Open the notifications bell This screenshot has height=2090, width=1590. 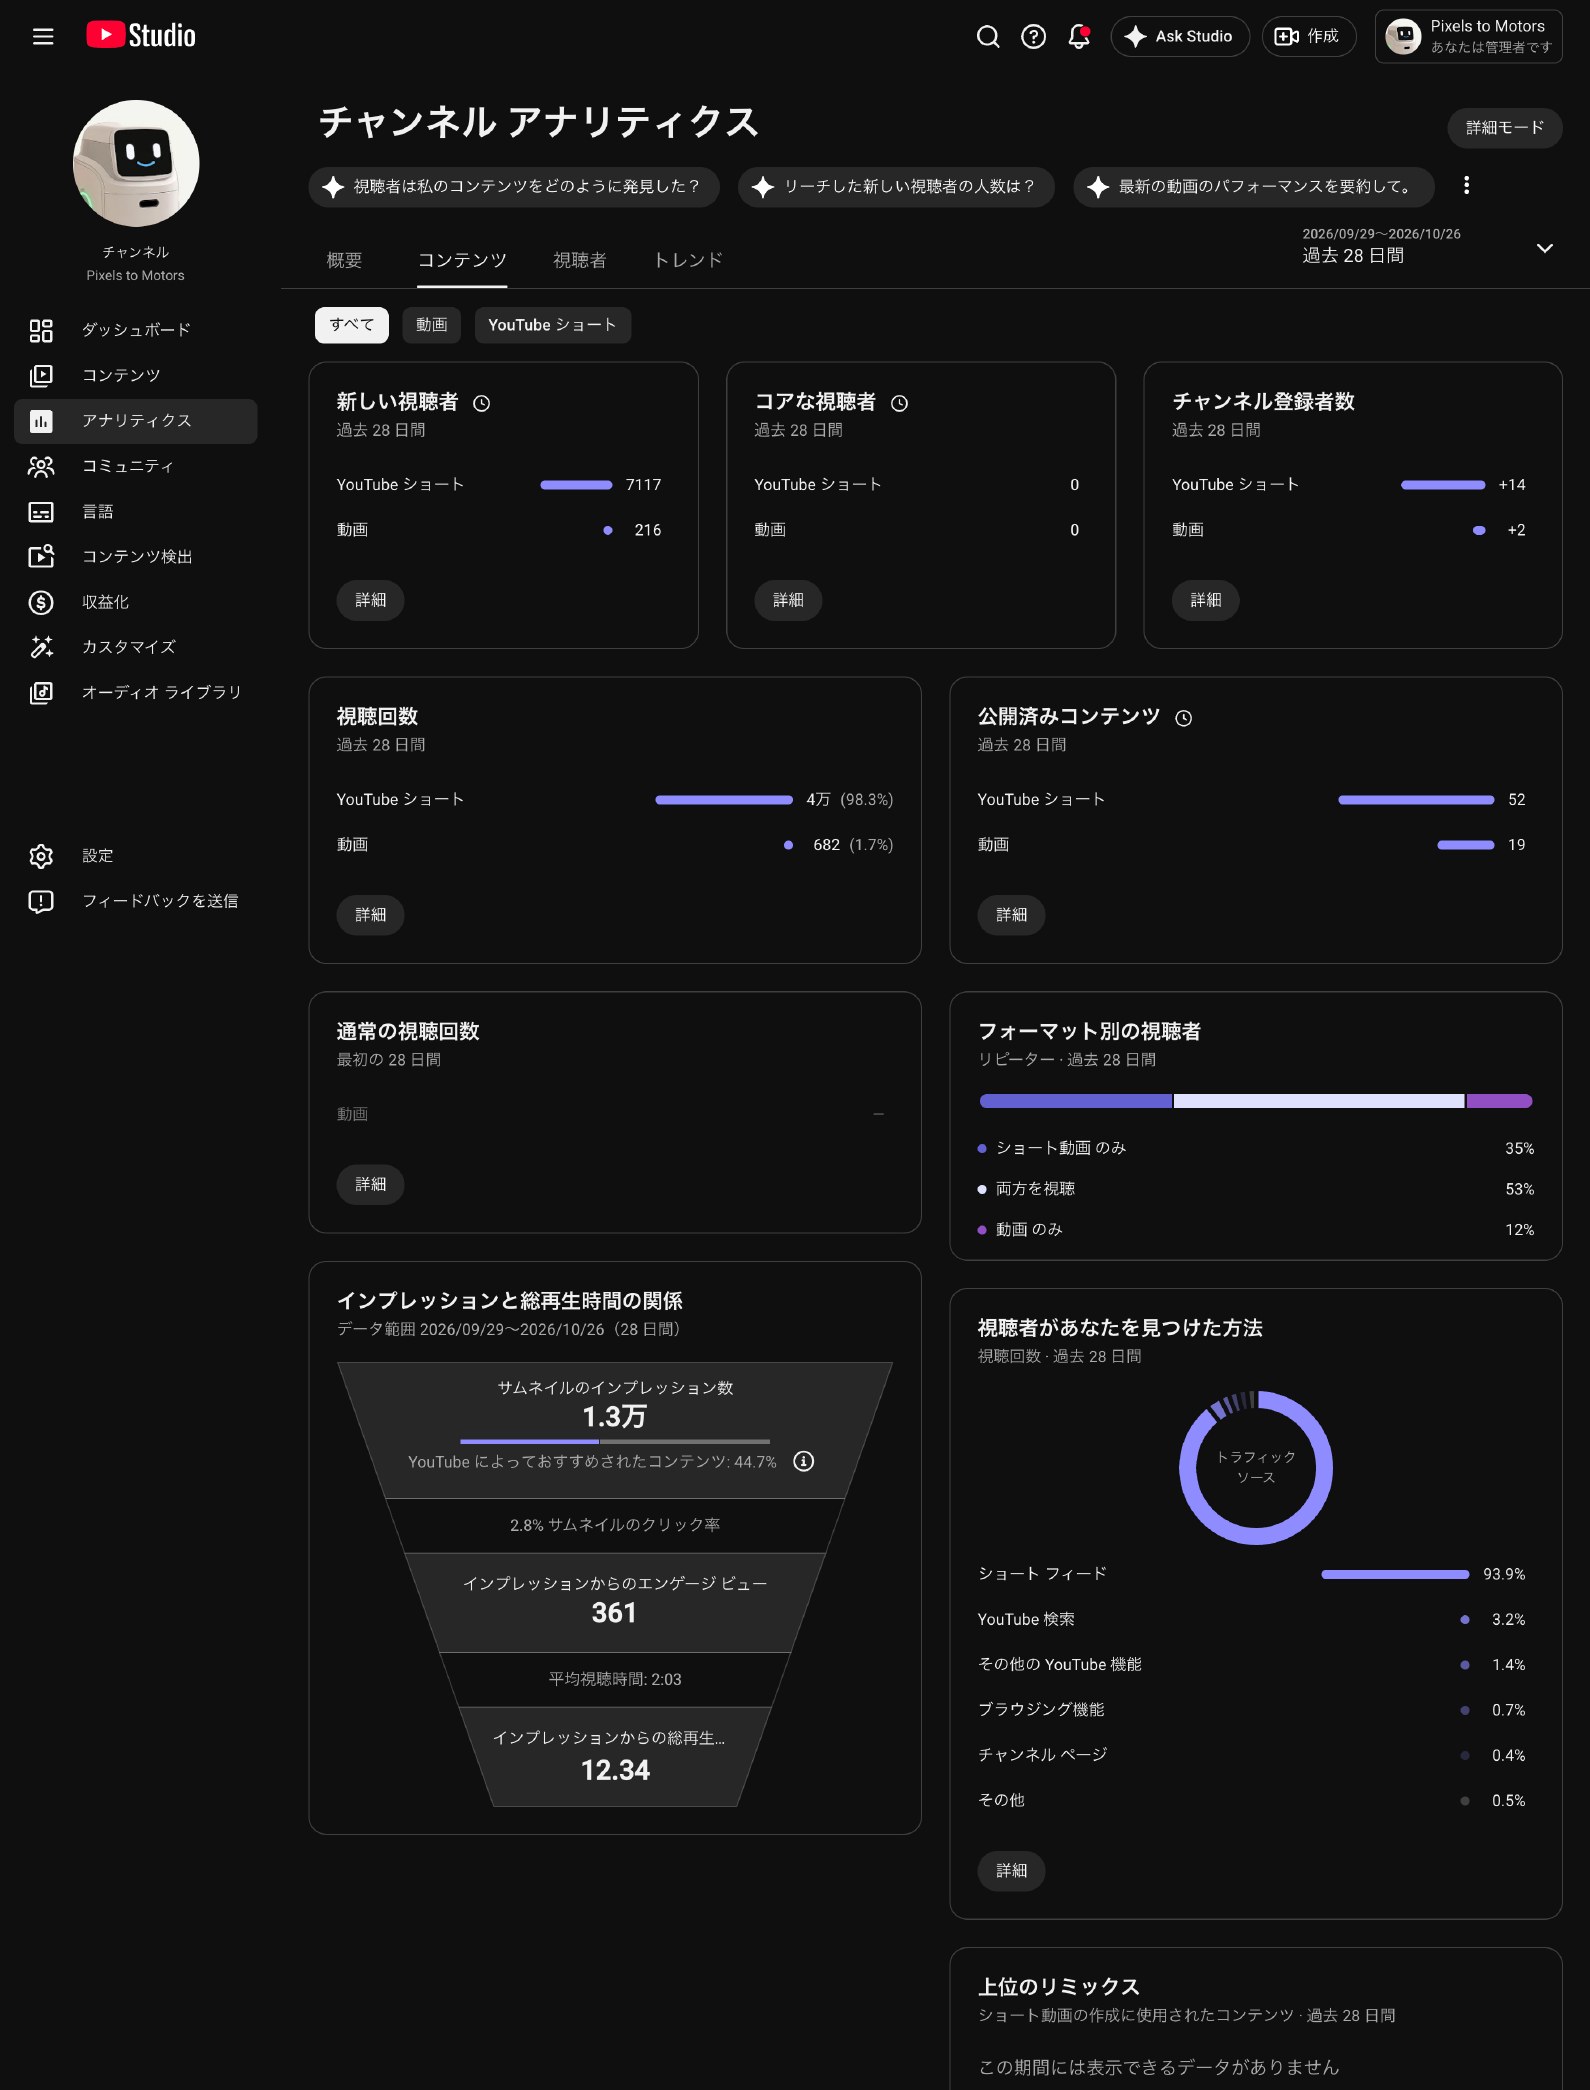pyautogui.click(x=1079, y=37)
